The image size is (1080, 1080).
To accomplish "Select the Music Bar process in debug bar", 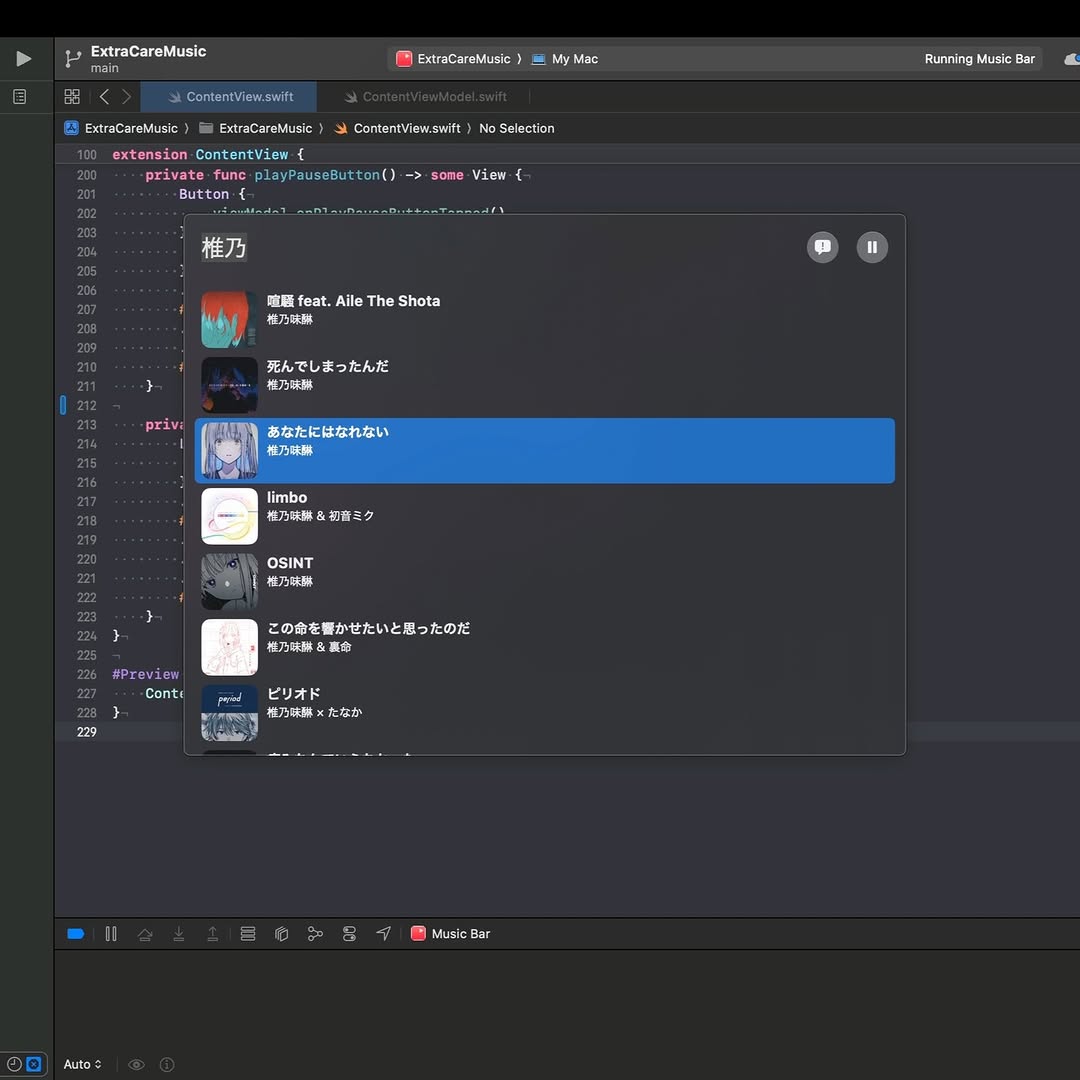I will pyautogui.click(x=450, y=934).
